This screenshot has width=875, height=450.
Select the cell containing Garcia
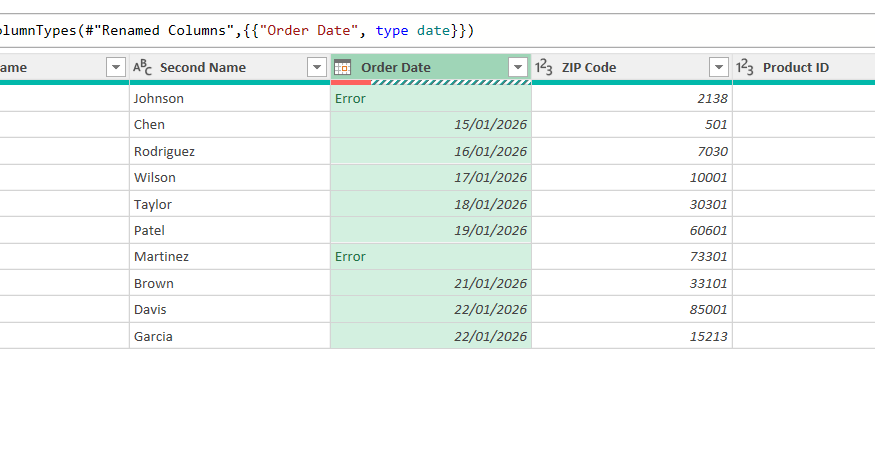230,336
